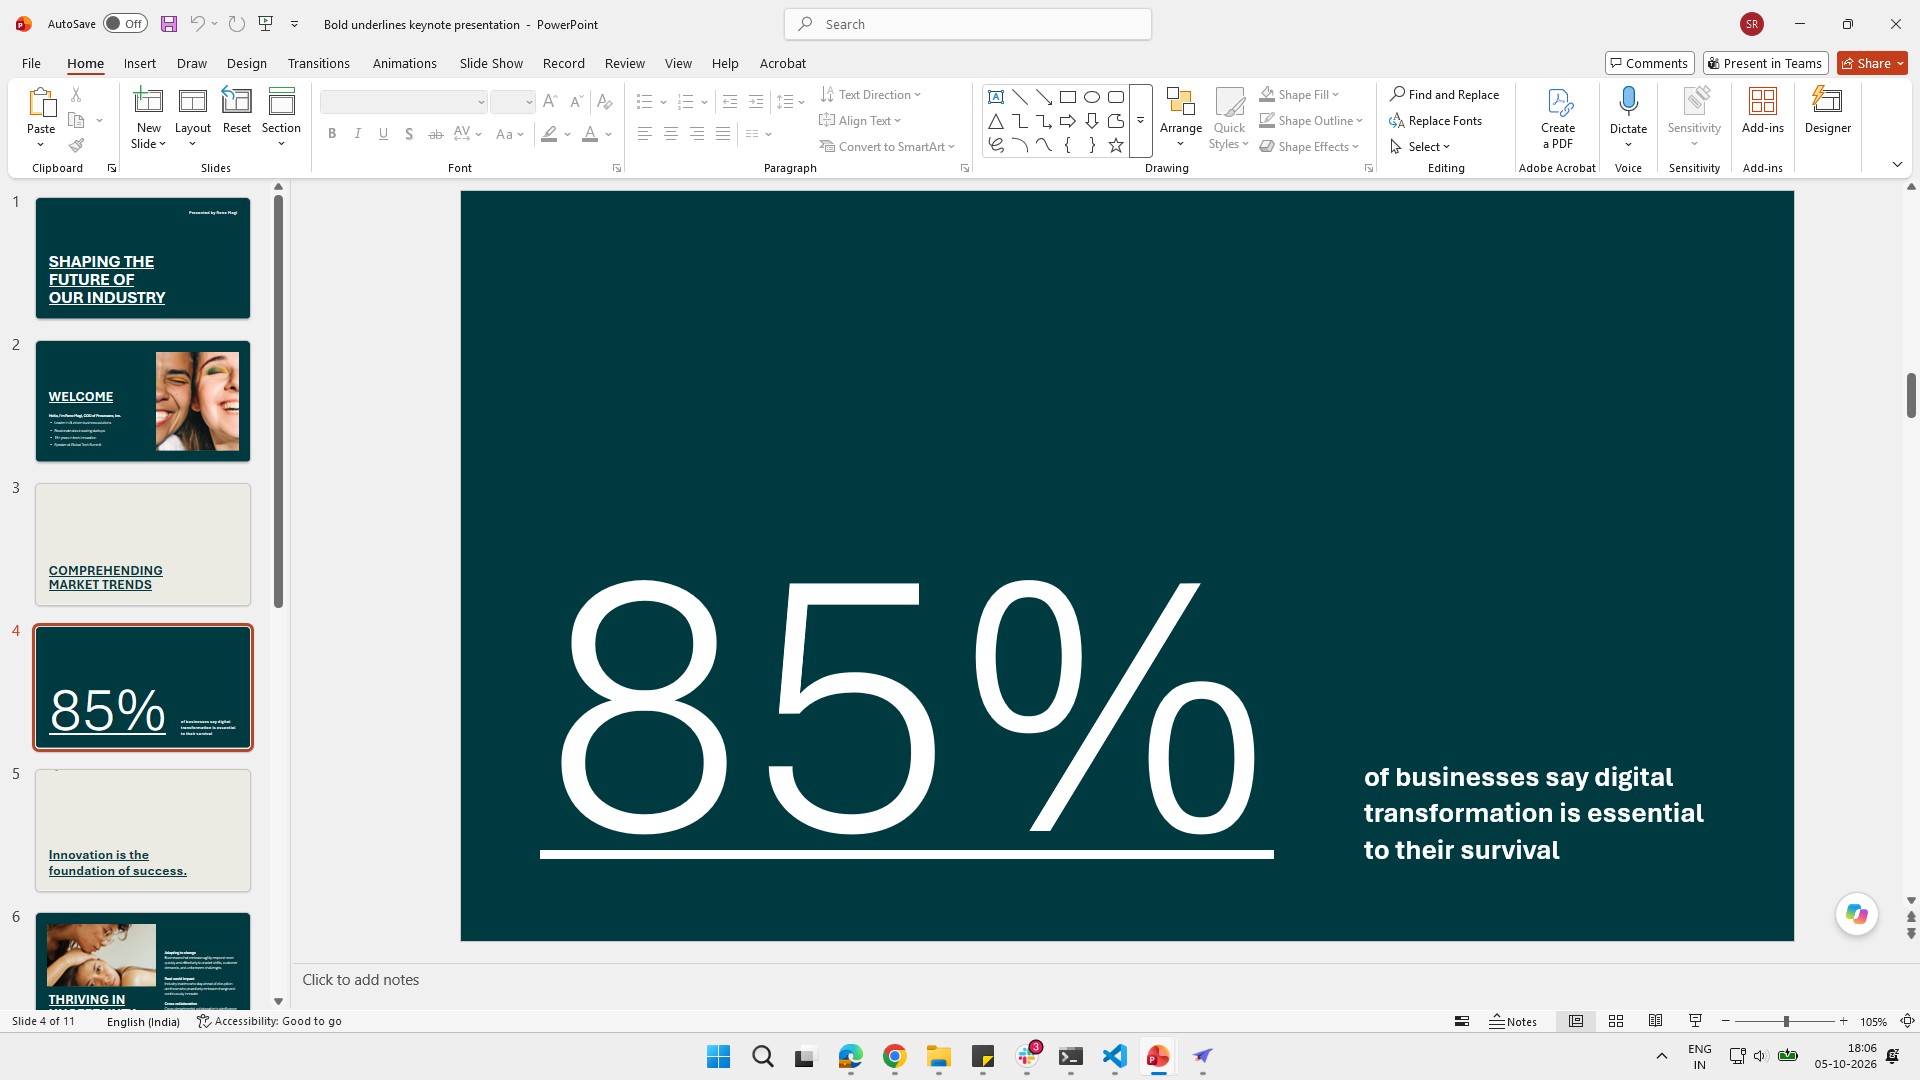Start Slide Show from status bar icon

(1696, 1021)
